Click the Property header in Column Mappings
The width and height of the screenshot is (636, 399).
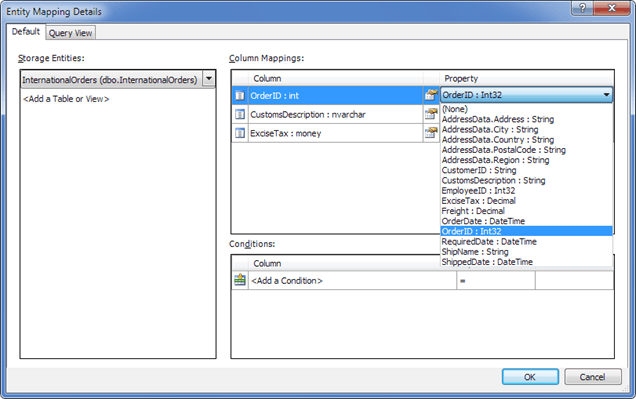[526, 78]
